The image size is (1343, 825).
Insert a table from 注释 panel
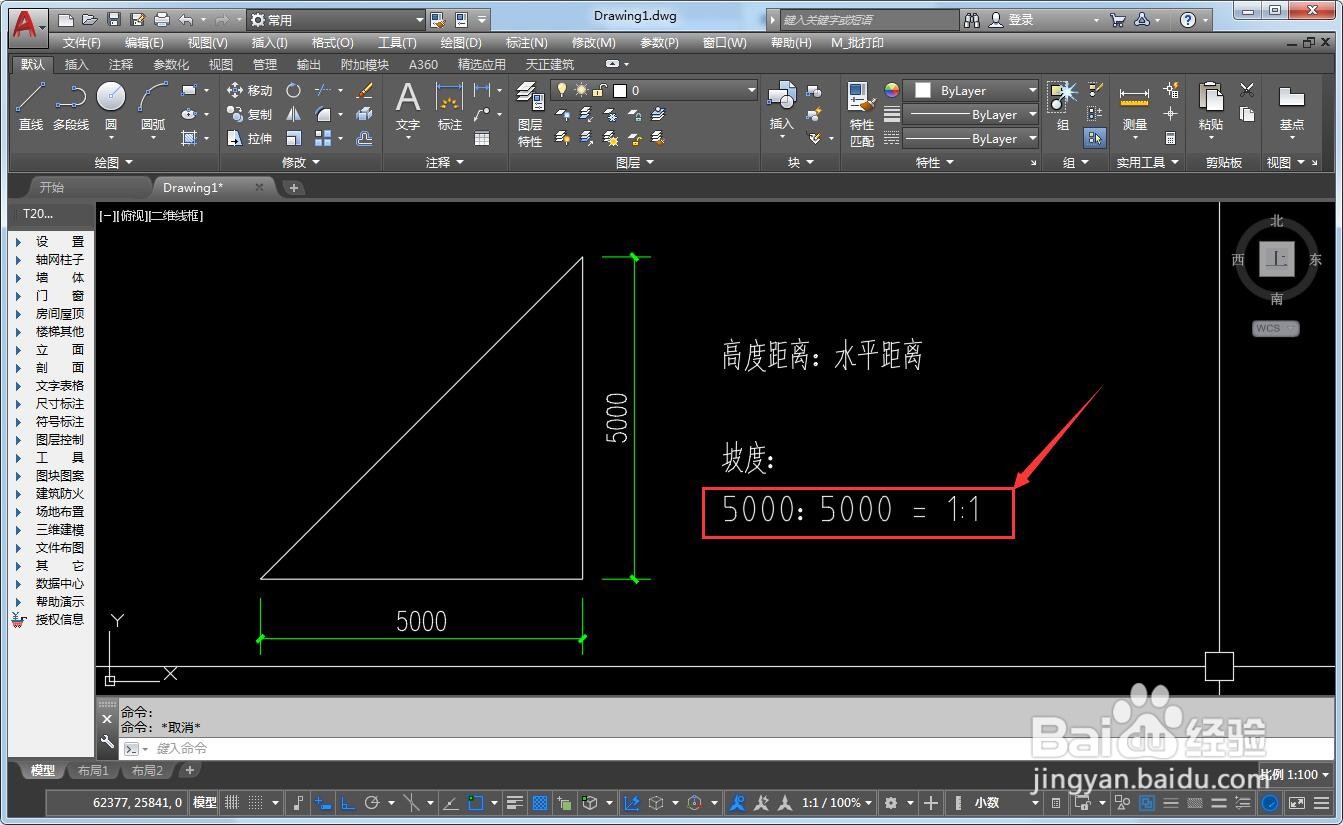[482, 138]
